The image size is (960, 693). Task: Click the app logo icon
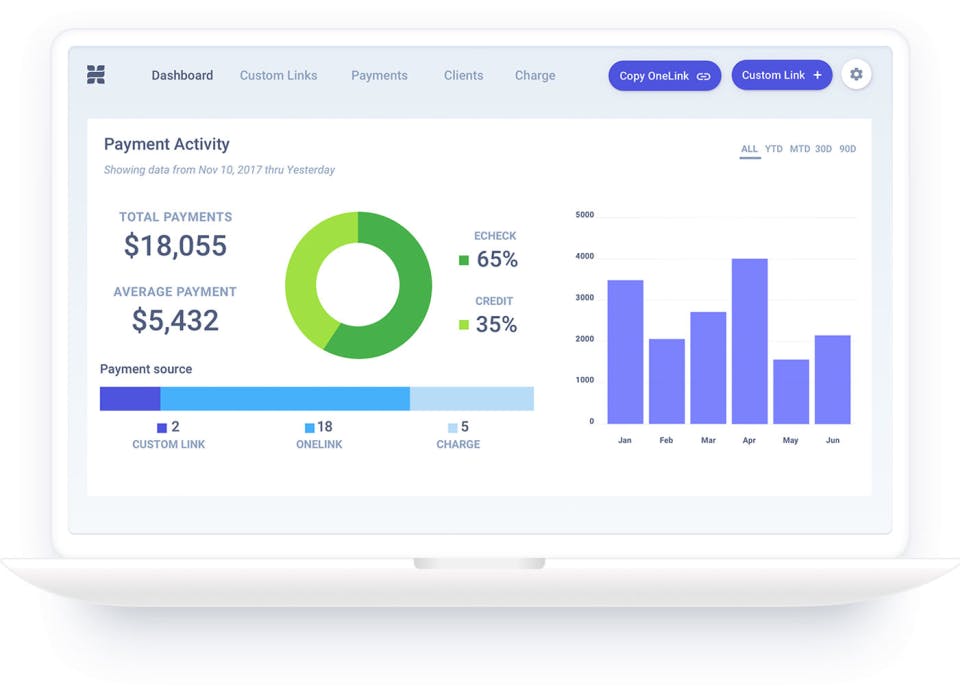(96, 74)
